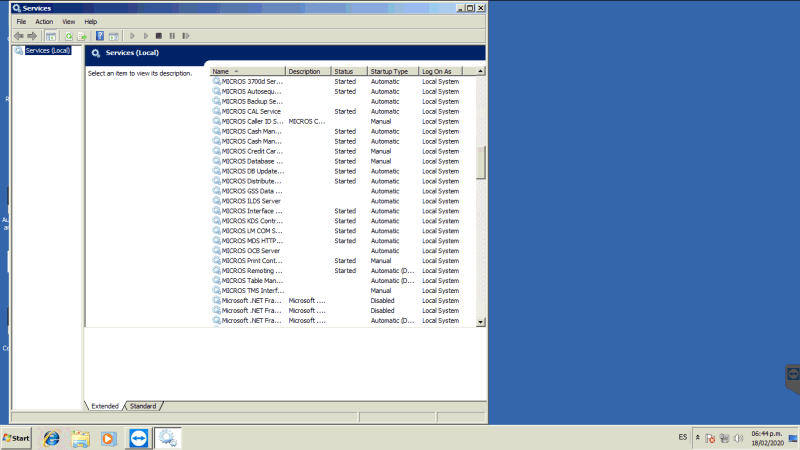800x450 pixels.
Task: Sort by the Name column header
Action: point(247,71)
